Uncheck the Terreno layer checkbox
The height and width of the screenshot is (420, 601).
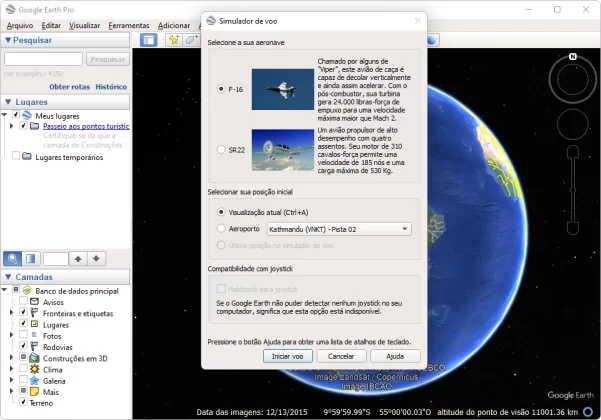coord(23,402)
